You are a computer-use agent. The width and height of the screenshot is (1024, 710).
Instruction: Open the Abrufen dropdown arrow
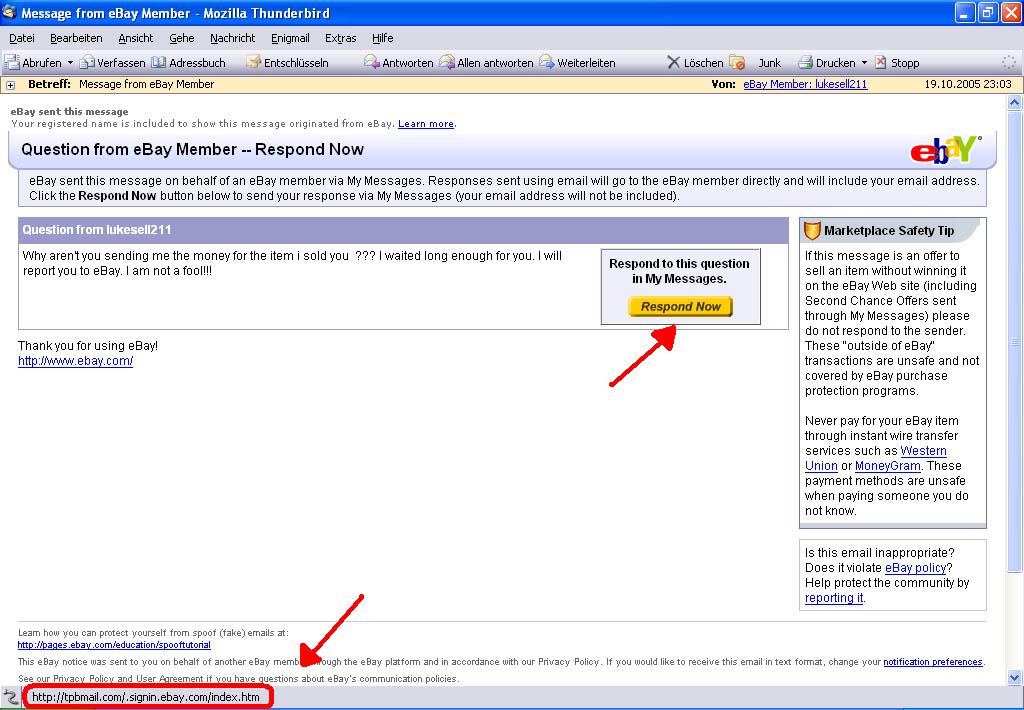[70, 63]
